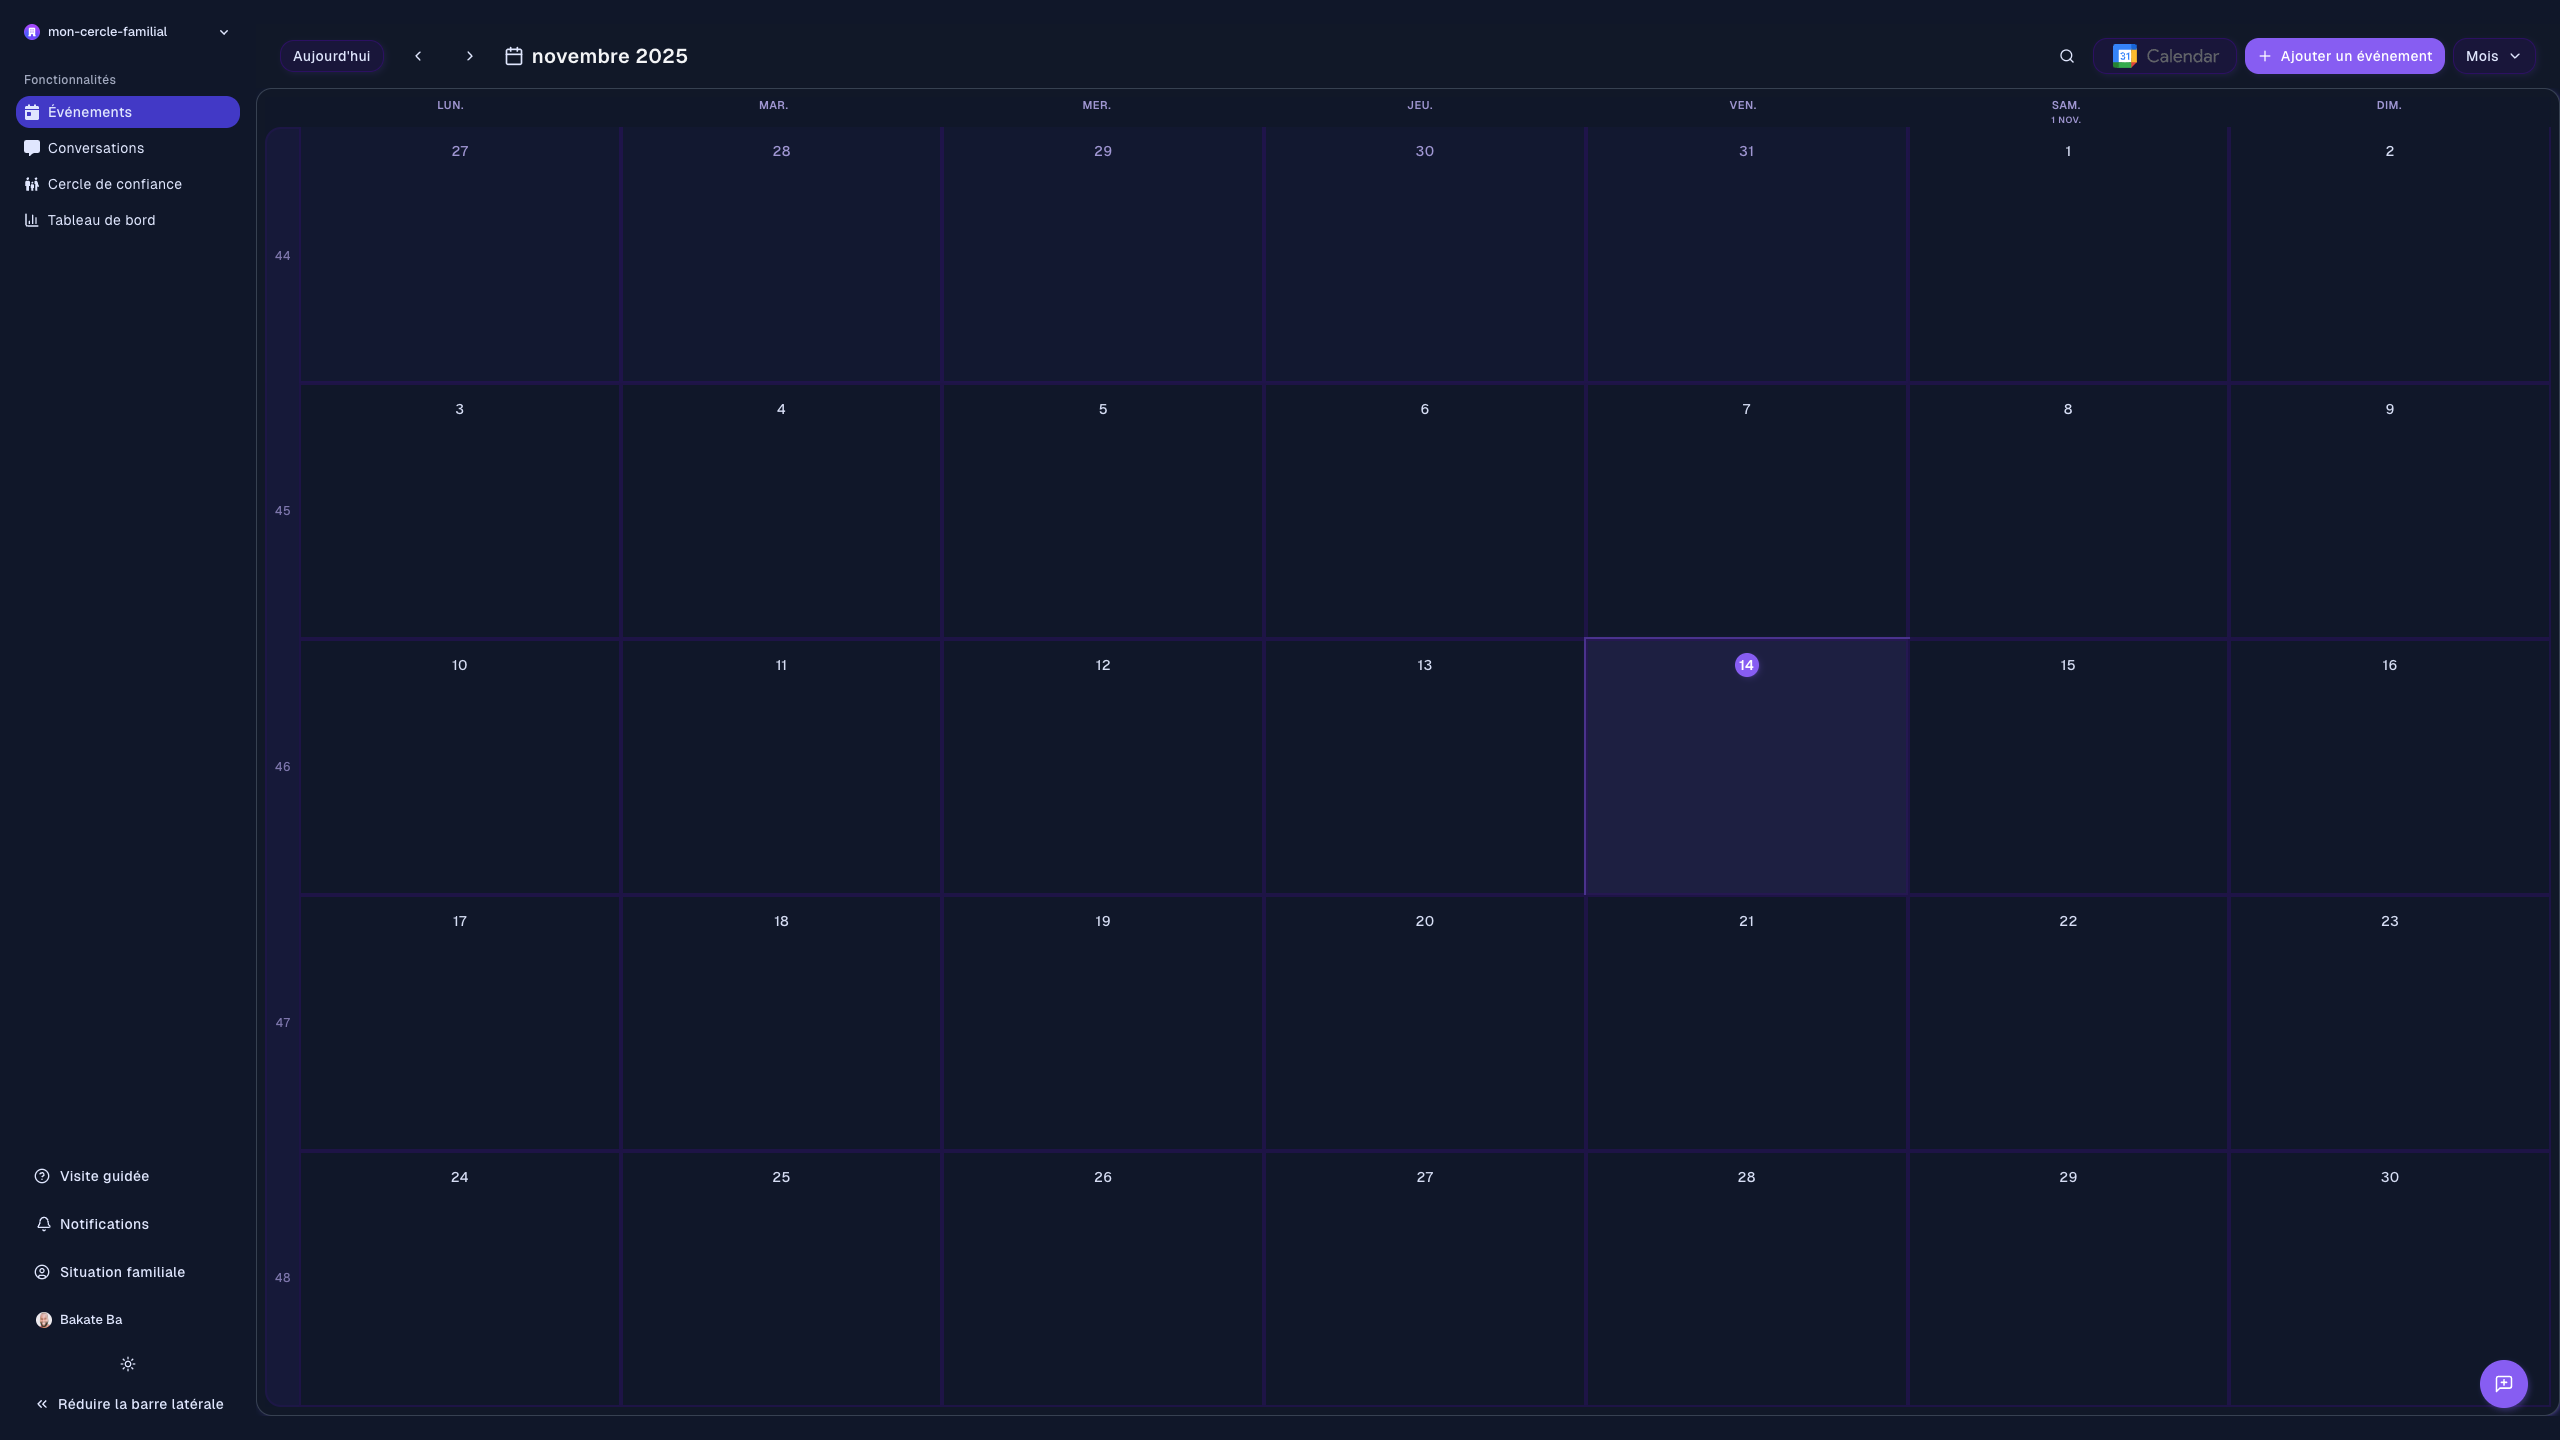
Task: Open the Mois view dropdown
Action: (x=2493, y=56)
